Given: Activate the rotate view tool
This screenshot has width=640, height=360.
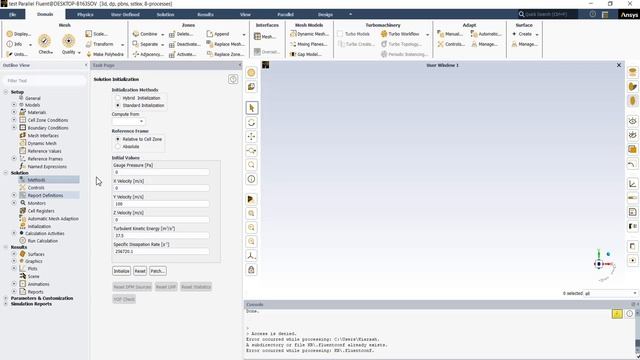Looking at the screenshot, I should coord(251,122).
